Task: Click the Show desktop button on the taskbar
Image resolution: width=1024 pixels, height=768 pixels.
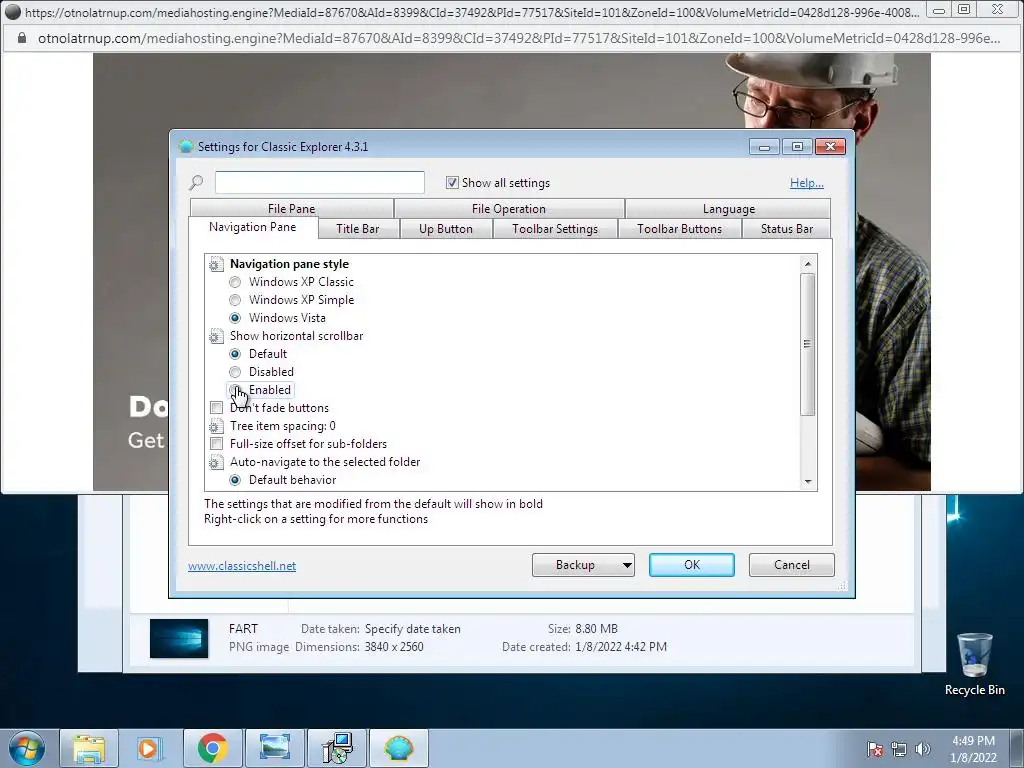Action: pyautogui.click(x=1016, y=748)
